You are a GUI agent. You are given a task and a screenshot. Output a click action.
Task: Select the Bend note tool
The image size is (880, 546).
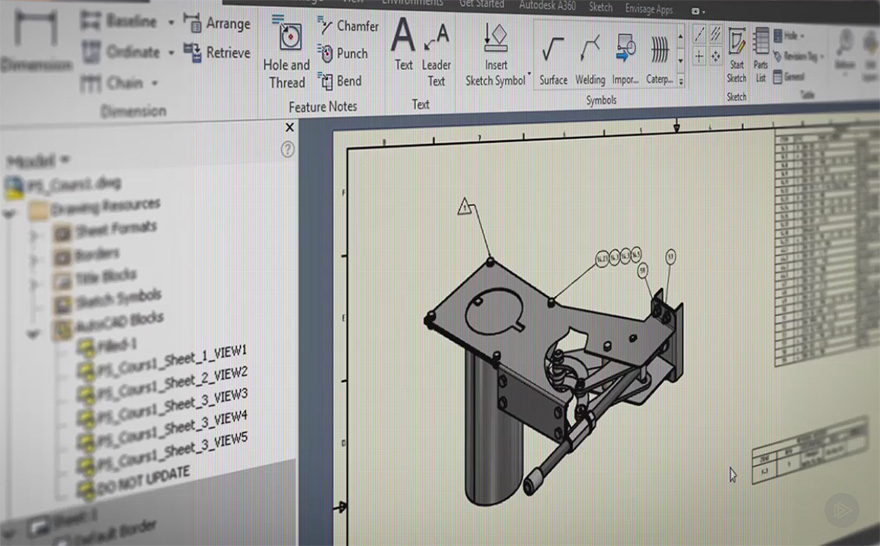[340, 81]
